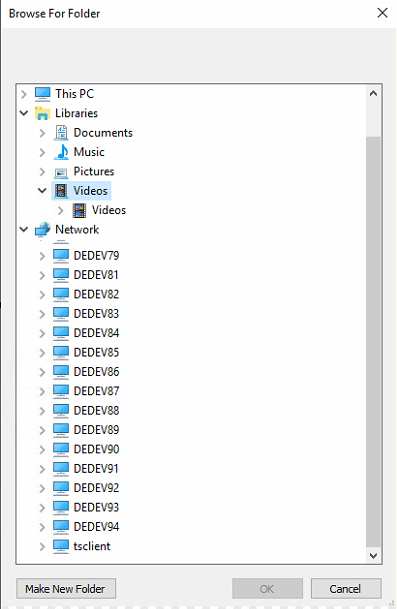
Task: Click the DEDEV86 computer icon
Action: [61, 372]
